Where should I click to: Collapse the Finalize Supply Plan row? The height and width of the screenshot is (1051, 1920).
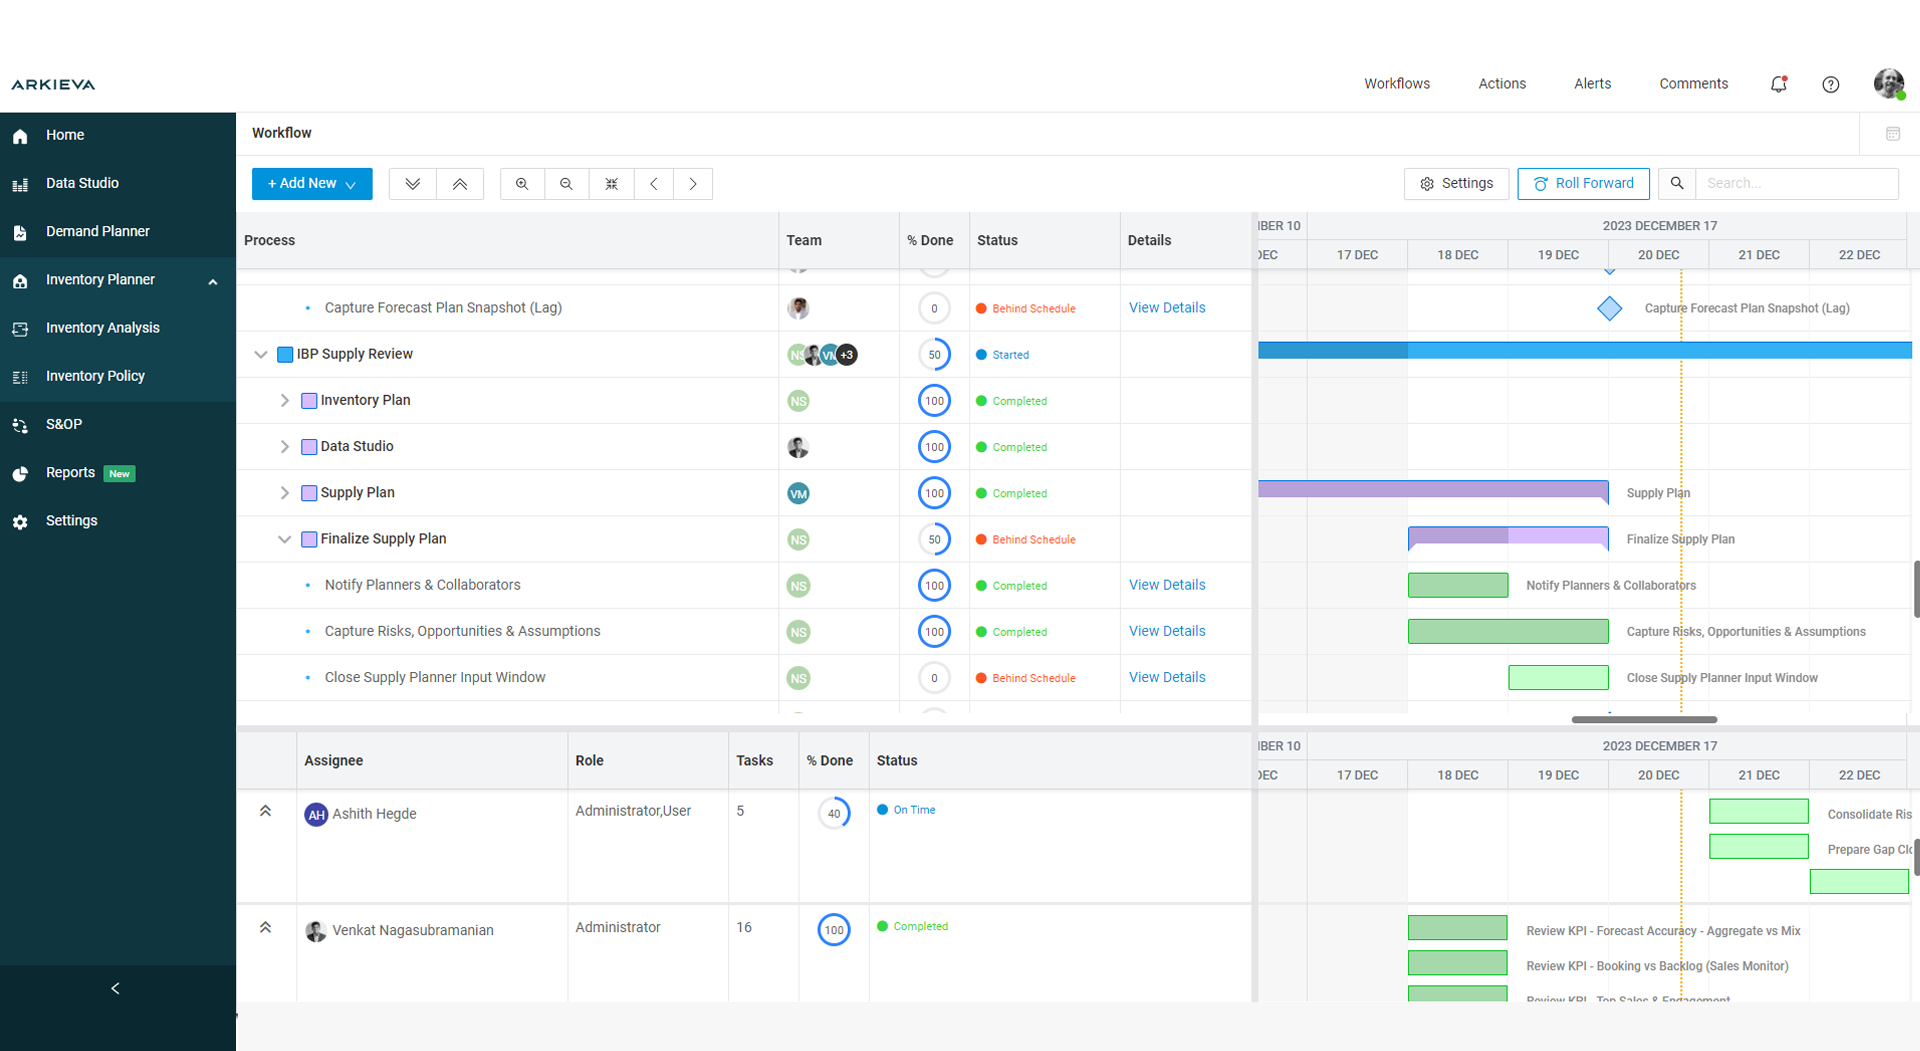pyautogui.click(x=284, y=539)
